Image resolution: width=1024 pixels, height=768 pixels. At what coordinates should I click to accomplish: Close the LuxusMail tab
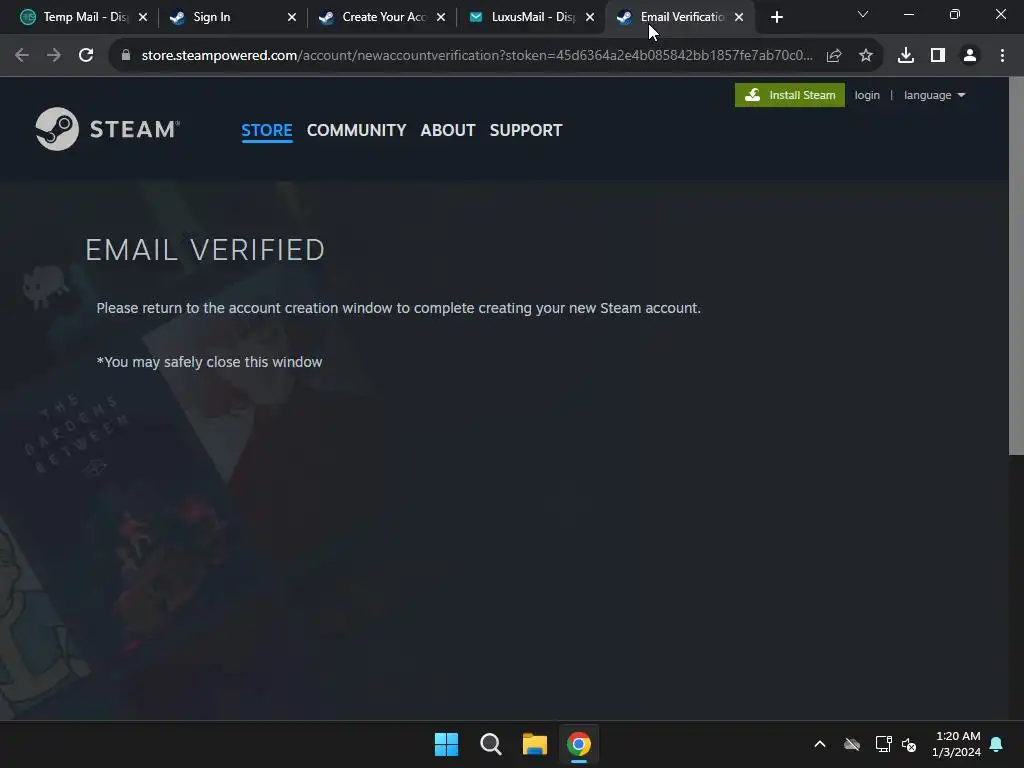pos(590,17)
